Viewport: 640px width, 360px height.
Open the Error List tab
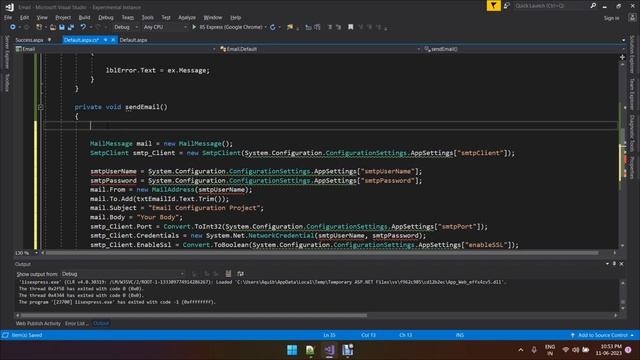click(x=76, y=323)
